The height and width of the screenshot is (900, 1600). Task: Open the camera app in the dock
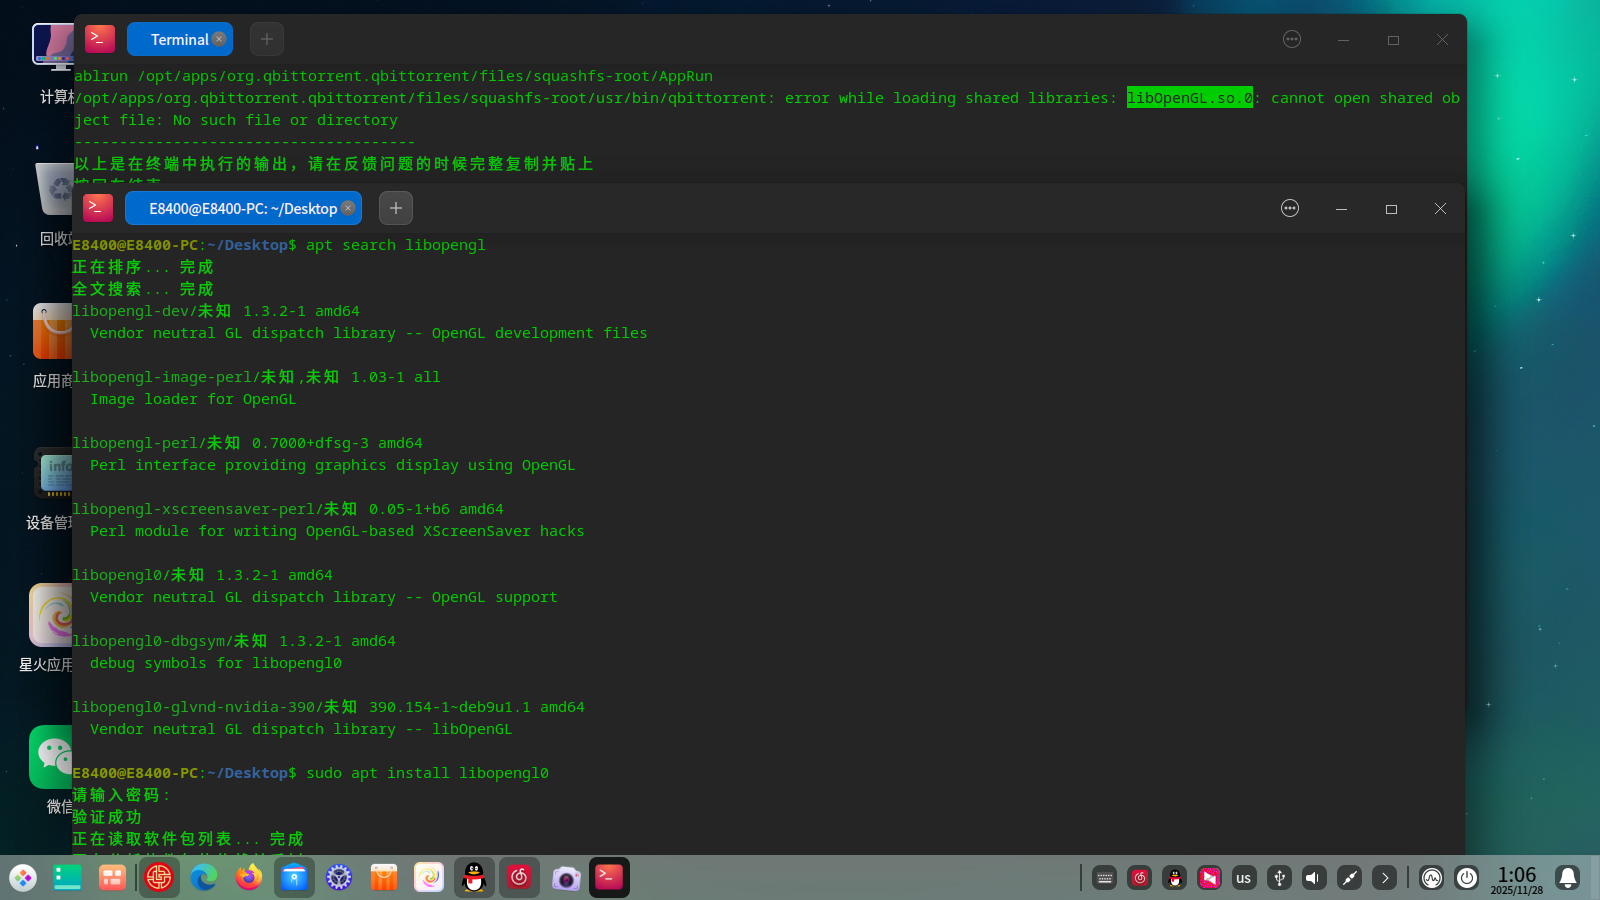click(x=566, y=878)
